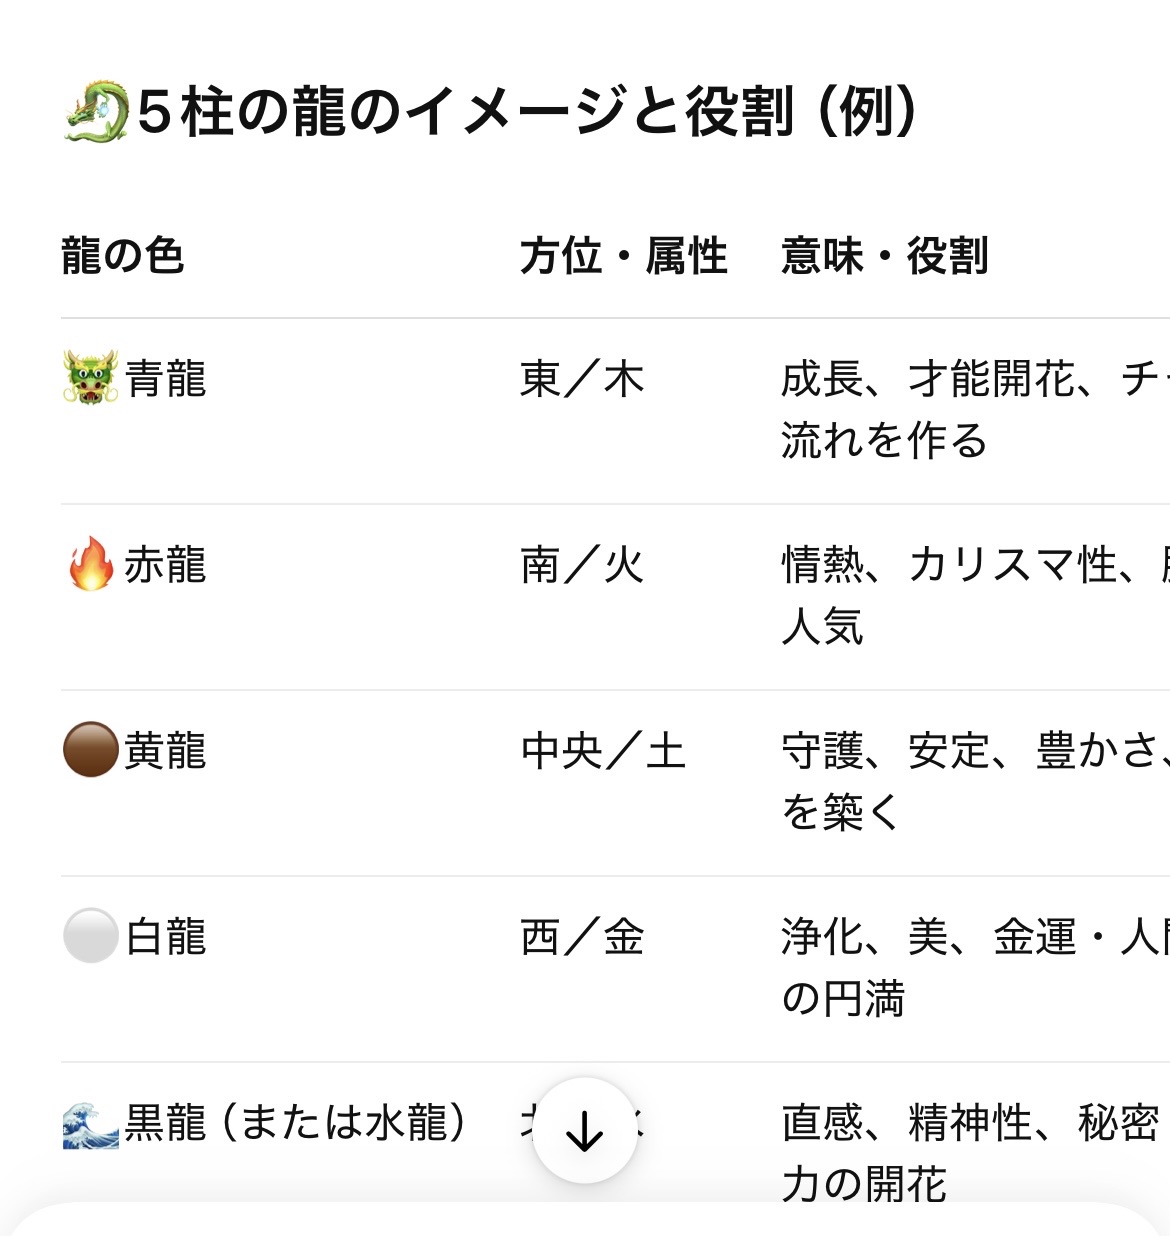
Task: Click the white circle beside 白龍
Action: pyautogui.click(x=91, y=936)
